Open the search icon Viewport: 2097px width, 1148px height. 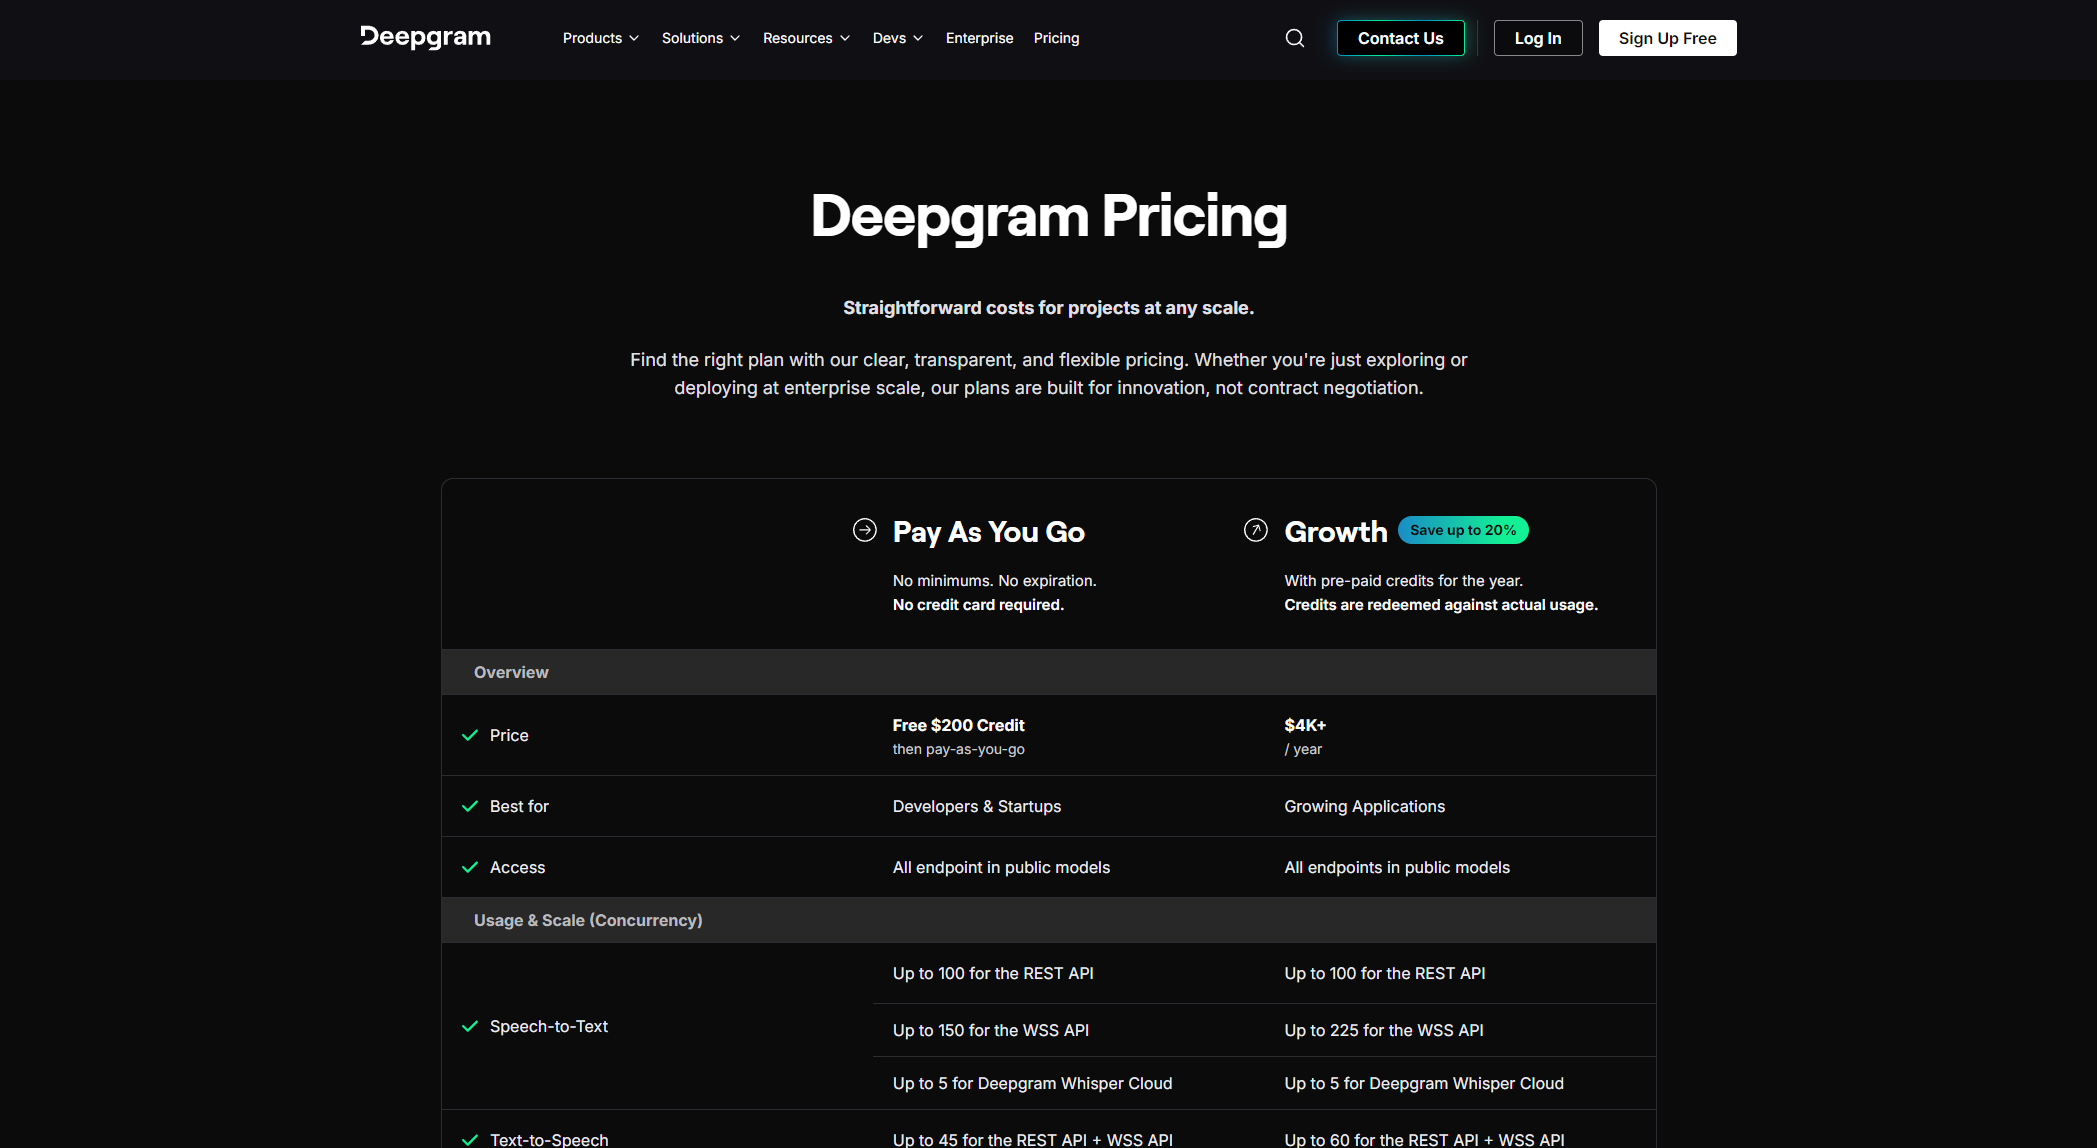1294,37
